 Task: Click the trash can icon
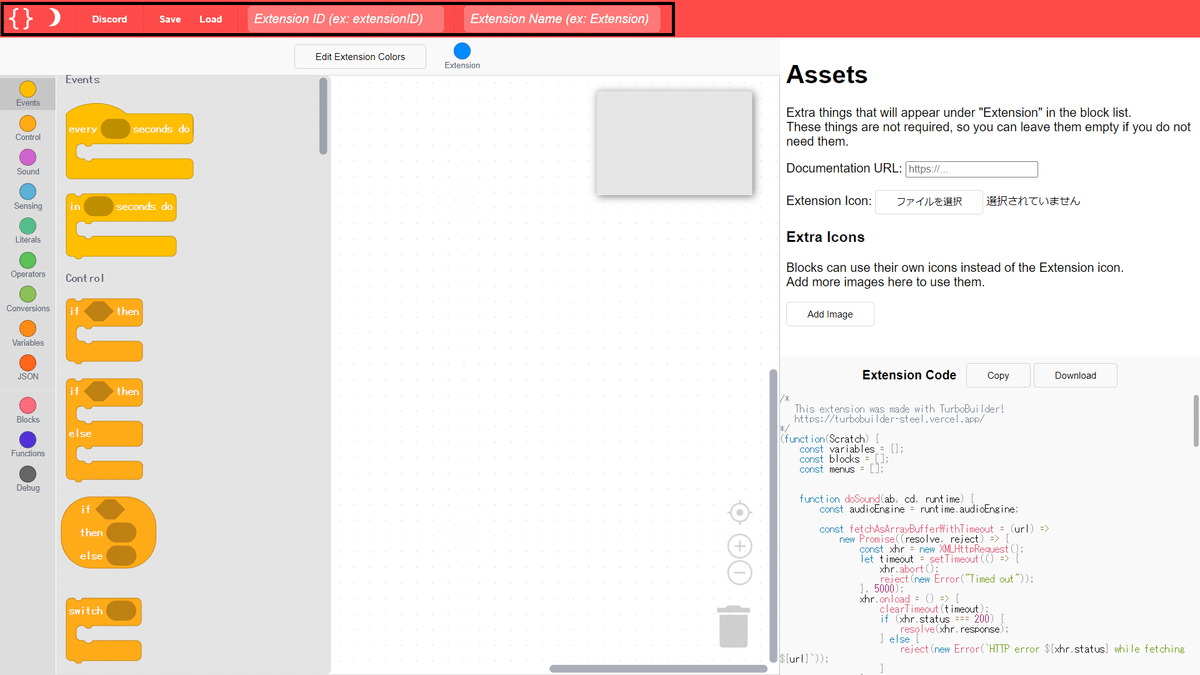[x=734, y=626]
